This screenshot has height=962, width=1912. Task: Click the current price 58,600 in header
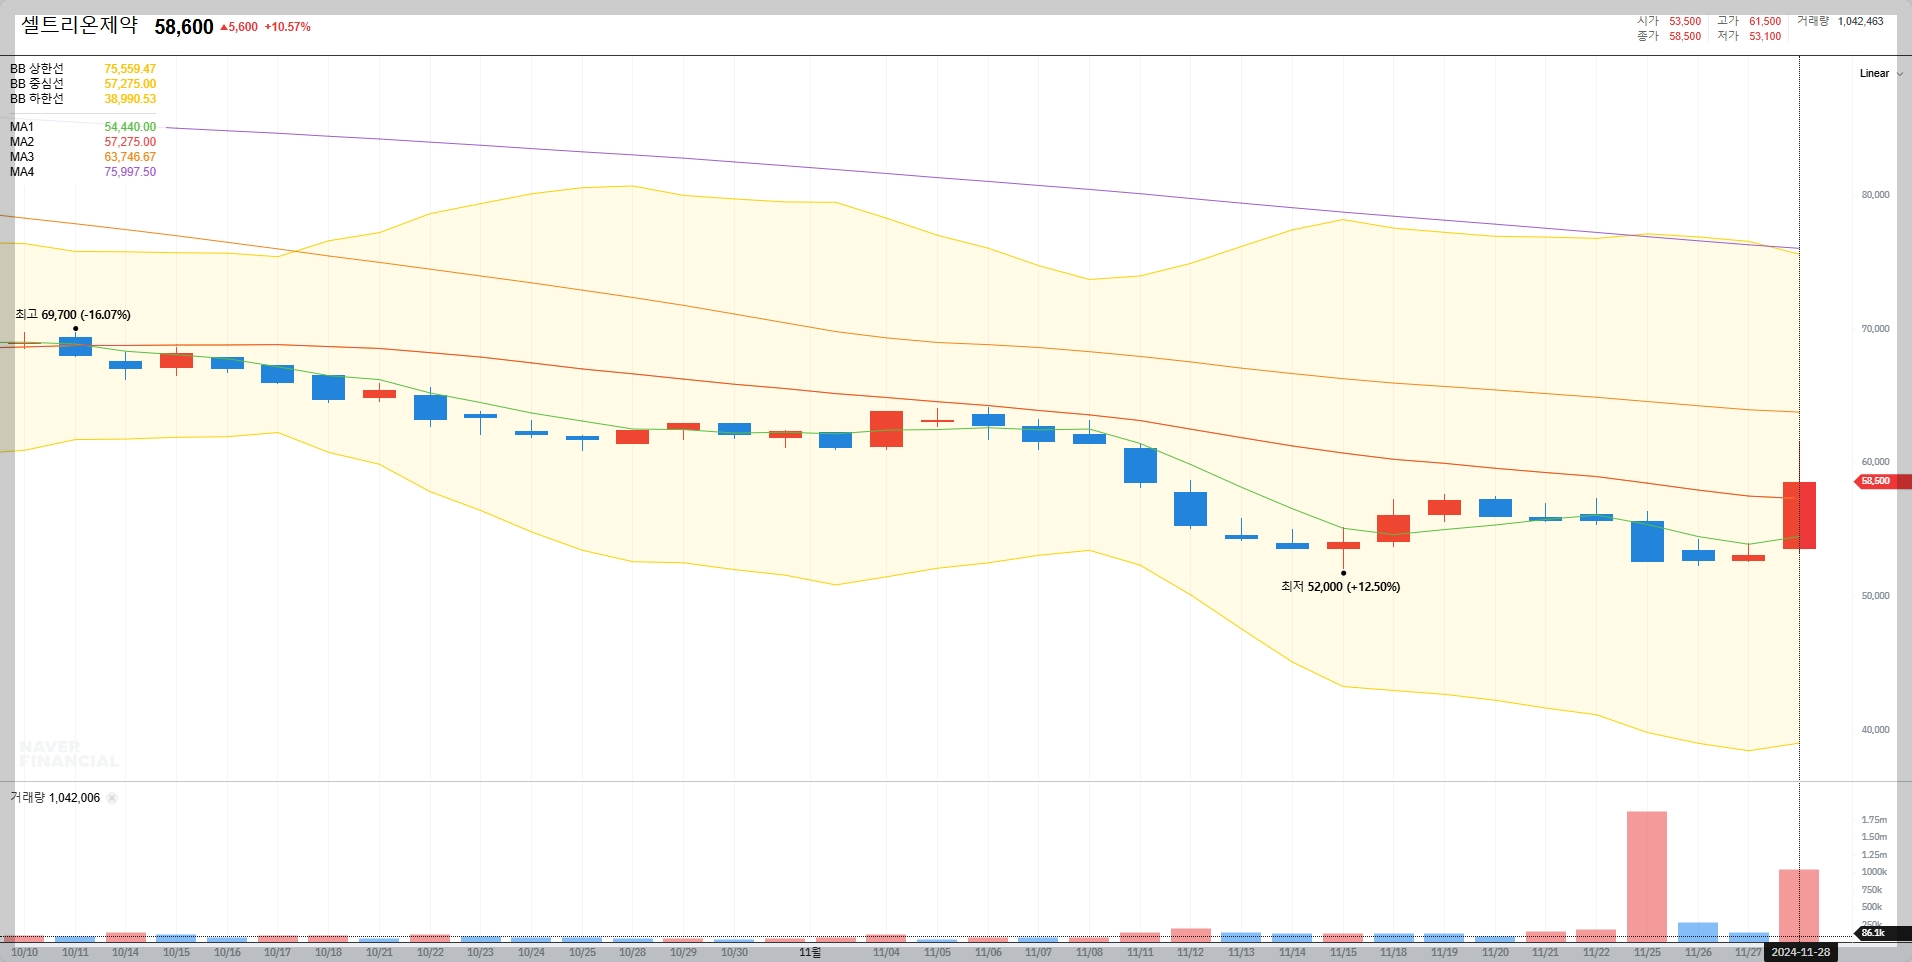click(184, 27)
